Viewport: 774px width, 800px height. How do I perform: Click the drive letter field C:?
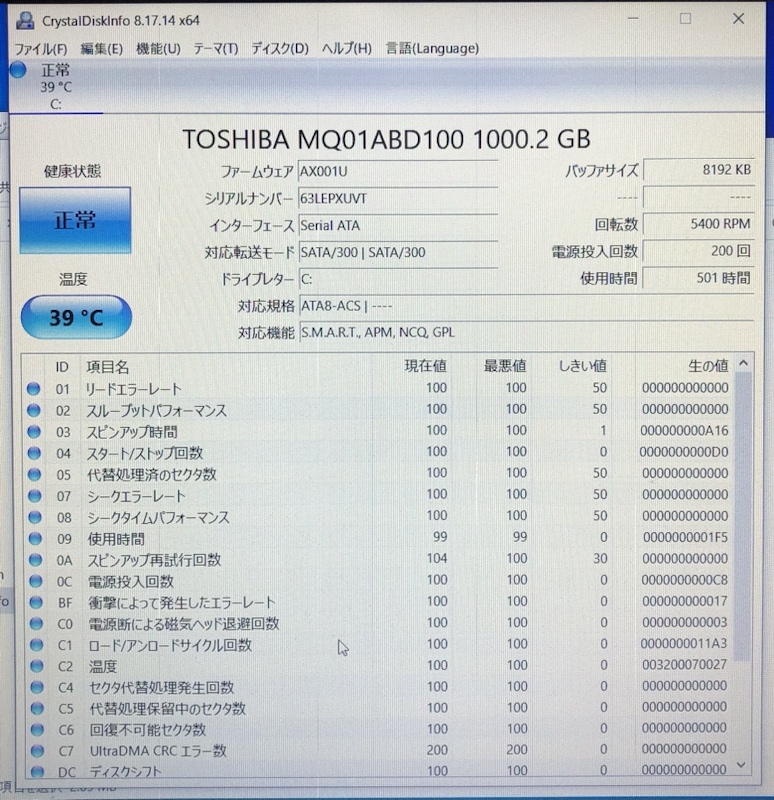tap(397, 280)
